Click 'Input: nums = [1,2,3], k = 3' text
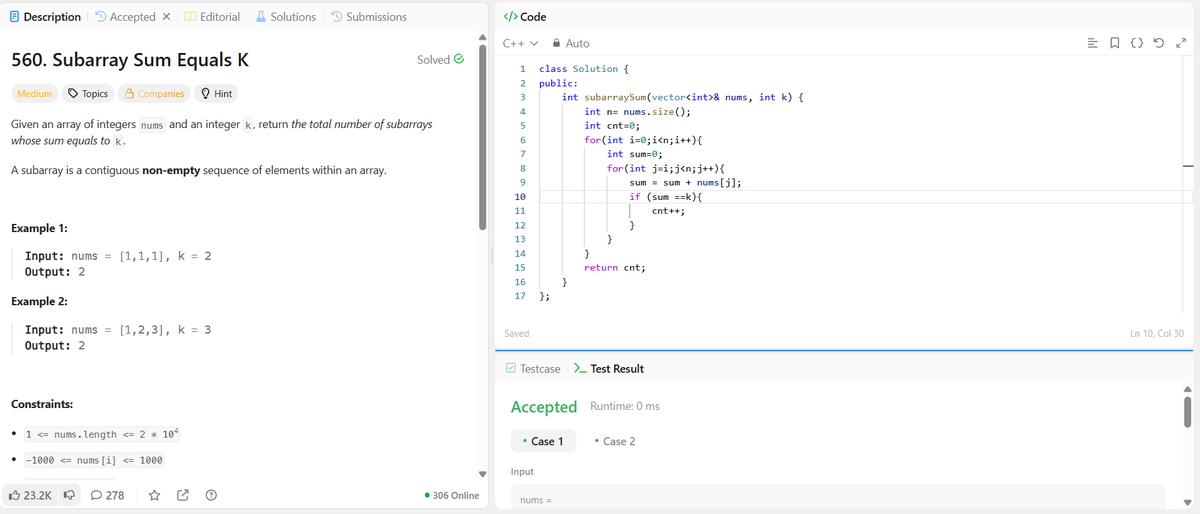The height and width of the screenshot is (514, 1200). point(118,330)
